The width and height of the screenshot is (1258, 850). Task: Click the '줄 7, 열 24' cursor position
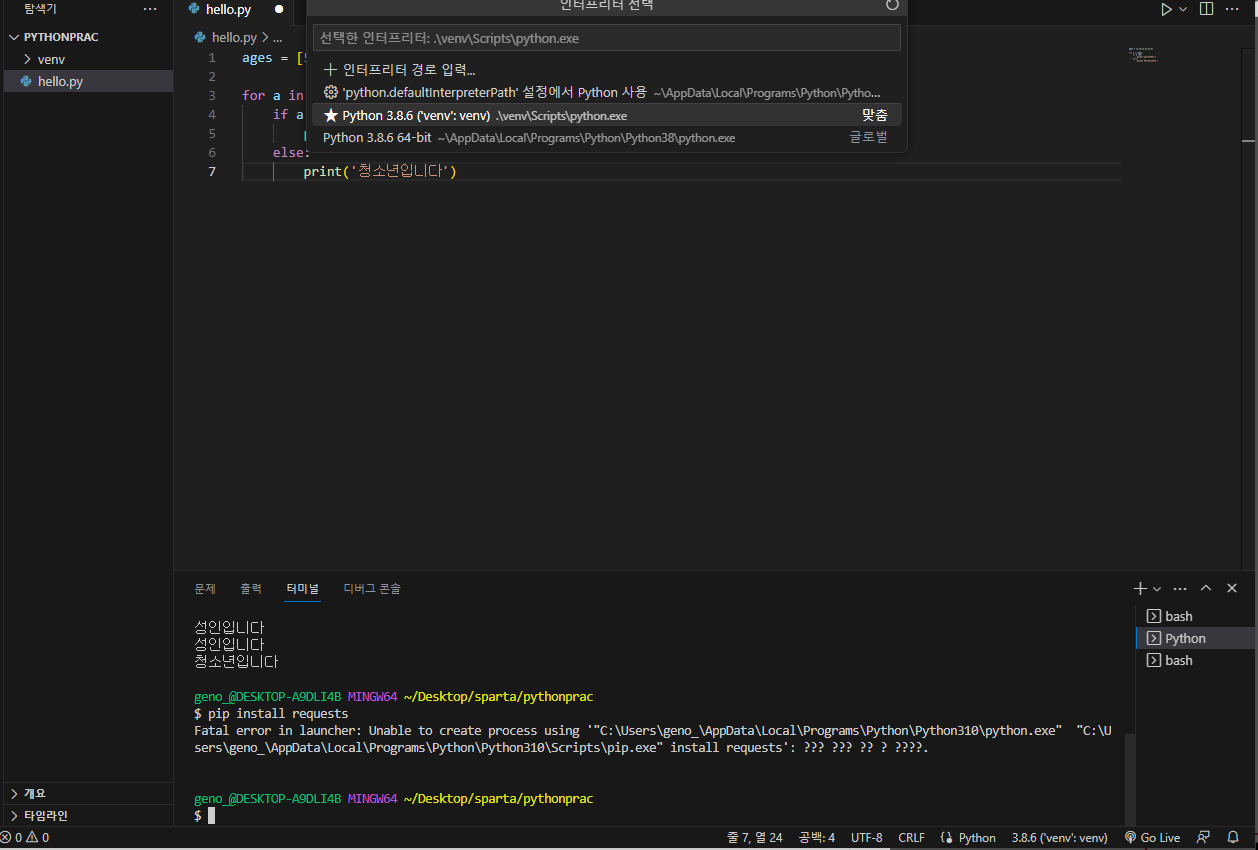click(x=755, y=838)
